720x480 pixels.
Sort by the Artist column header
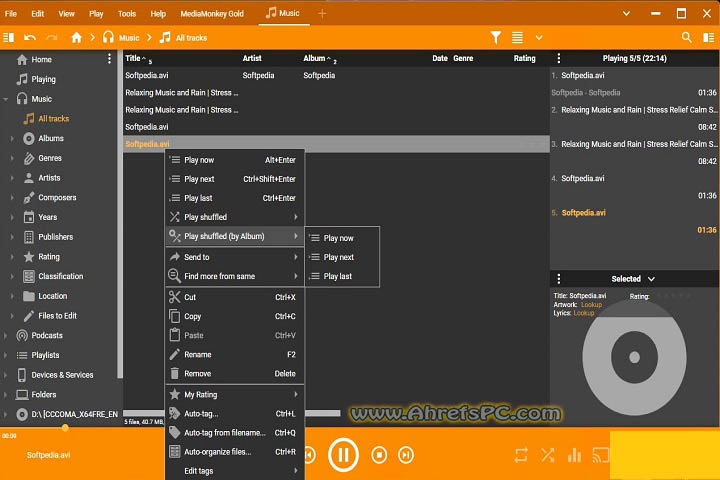[x=252, y=58]
